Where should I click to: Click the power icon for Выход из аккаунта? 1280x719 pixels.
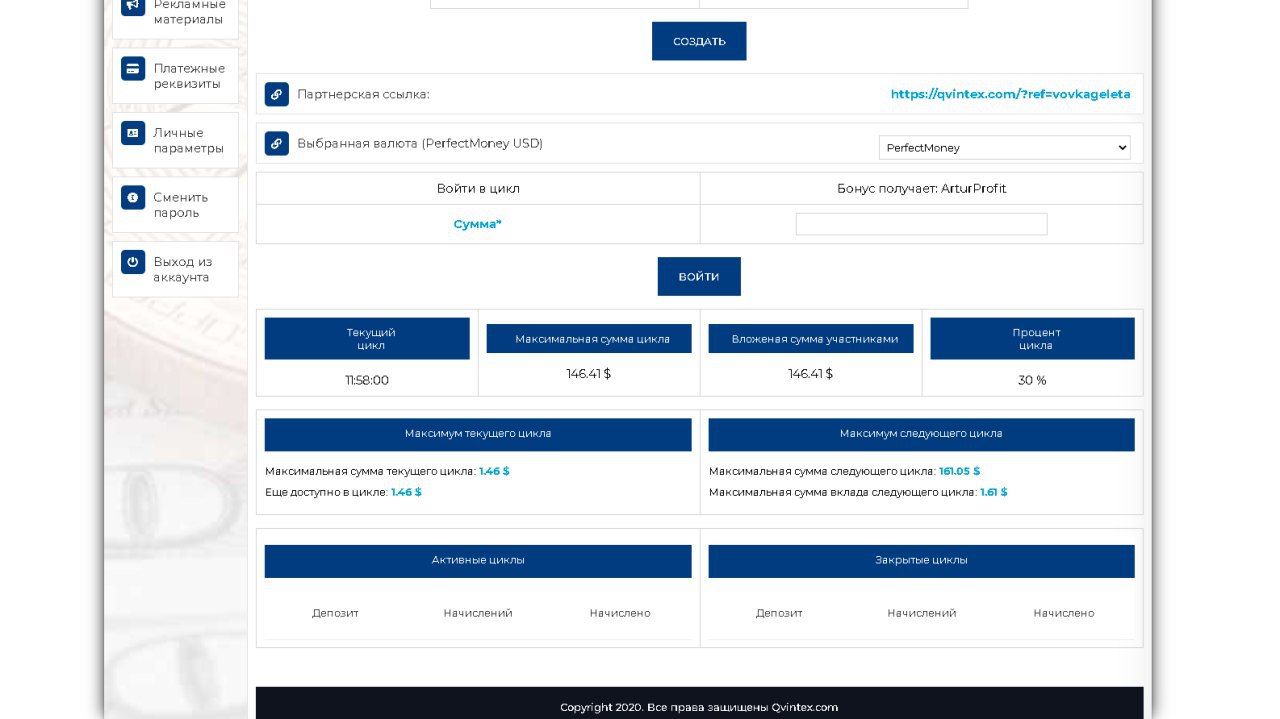click(x=133, y=261)
